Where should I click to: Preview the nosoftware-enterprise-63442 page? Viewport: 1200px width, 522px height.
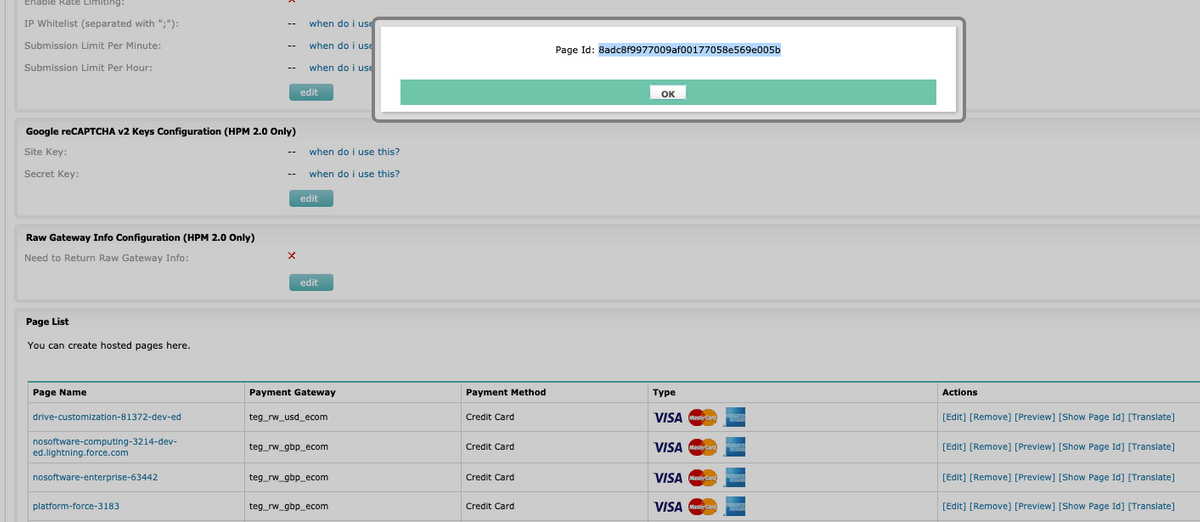[x=1035, y=477]
